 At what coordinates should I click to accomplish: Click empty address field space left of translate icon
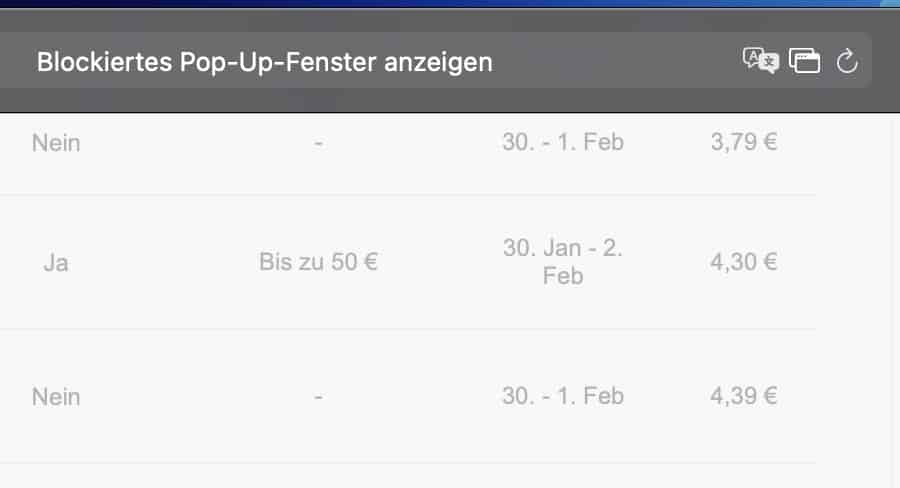[x=620, y=62]
